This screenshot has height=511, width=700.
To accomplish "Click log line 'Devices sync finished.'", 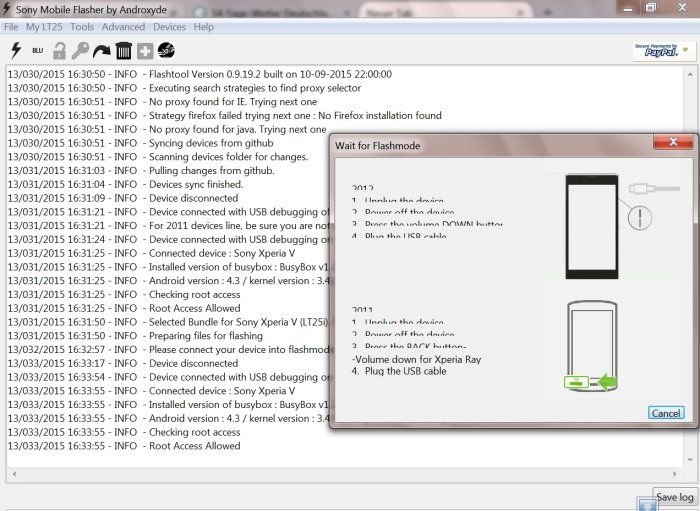I will (125, 184).
